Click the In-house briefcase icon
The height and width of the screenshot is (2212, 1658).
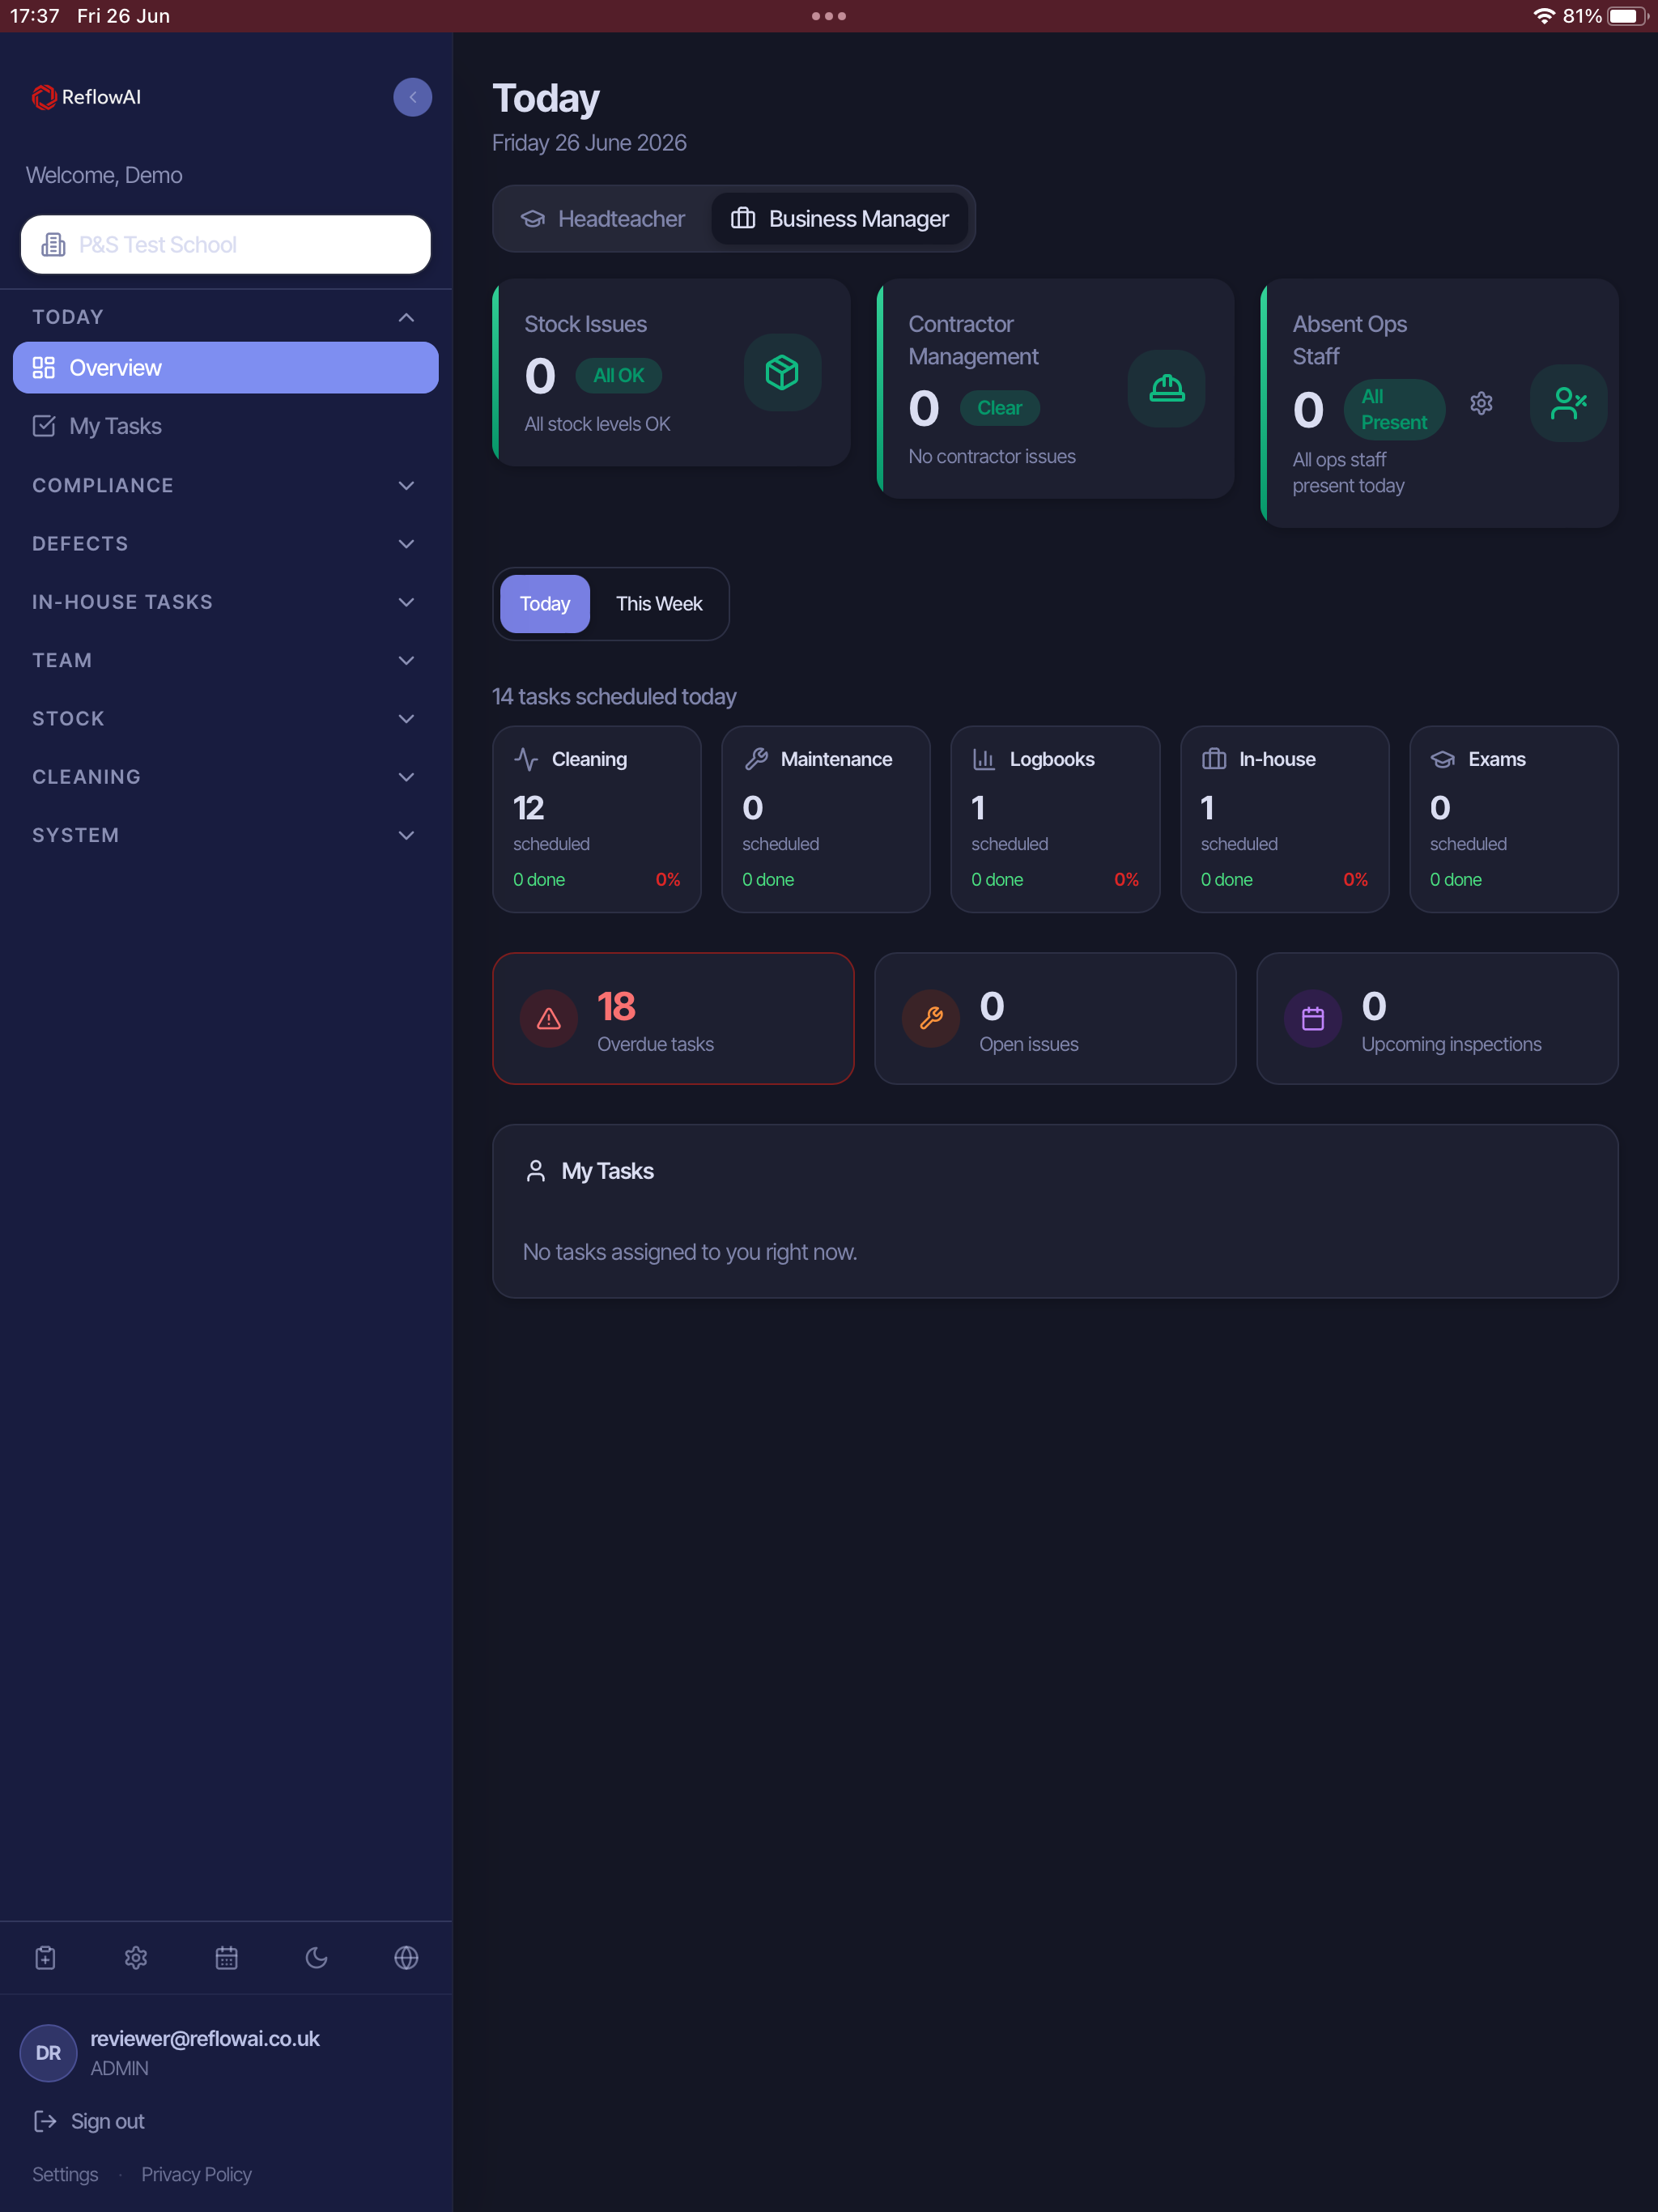pyautogui.click(x=1214, y=759)
